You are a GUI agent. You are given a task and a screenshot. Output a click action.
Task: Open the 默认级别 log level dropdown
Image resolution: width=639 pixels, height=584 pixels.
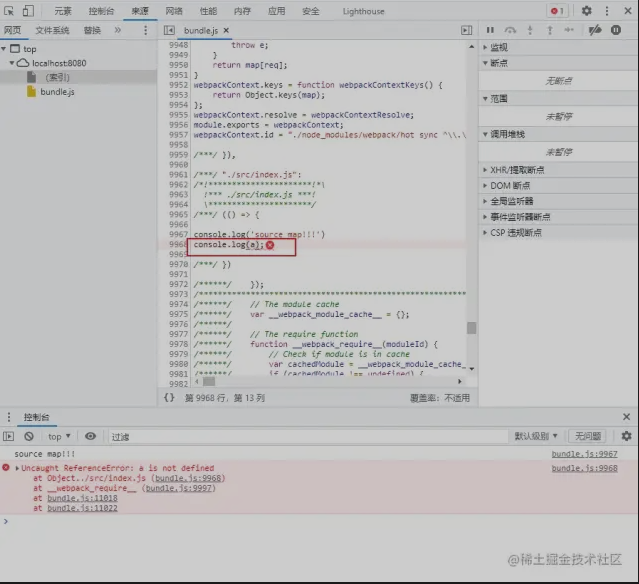coord(535,436)
